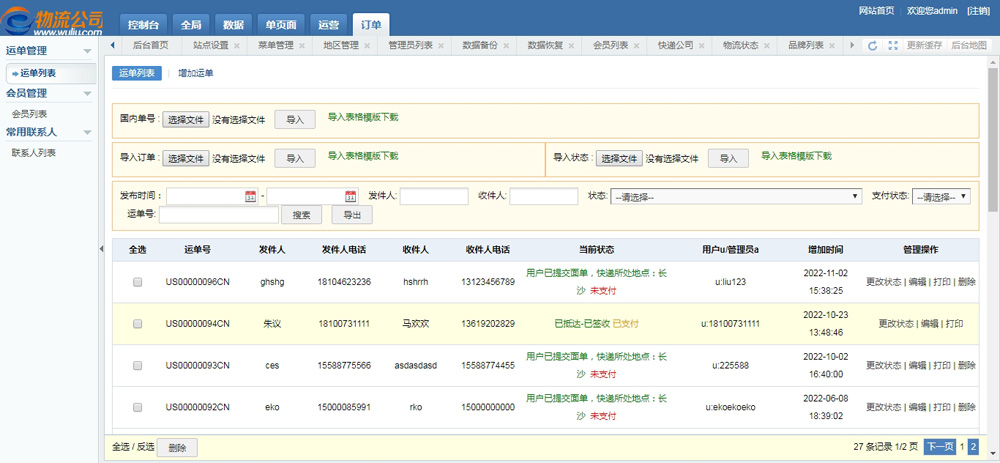Image resolution: width=1000 pixels, height=463 pixels.
Task: Tick the checkbox for order US00000094CN
Action: pos(138,324)
